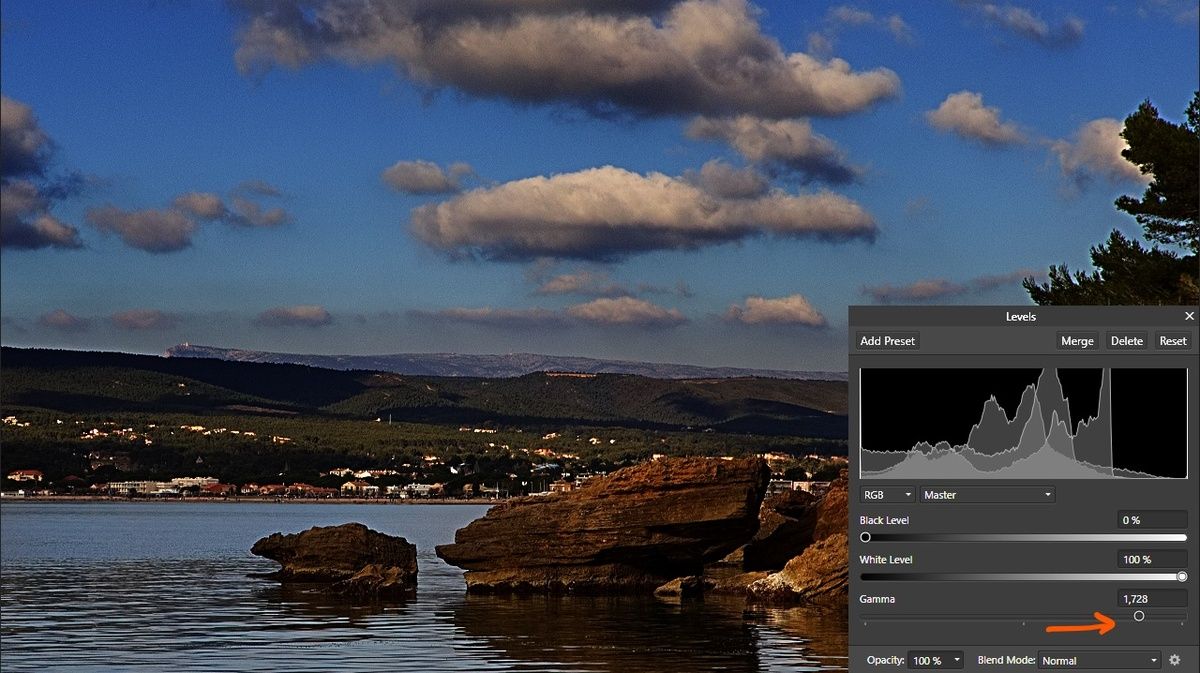Click the Add Preset button

point(888,341)
